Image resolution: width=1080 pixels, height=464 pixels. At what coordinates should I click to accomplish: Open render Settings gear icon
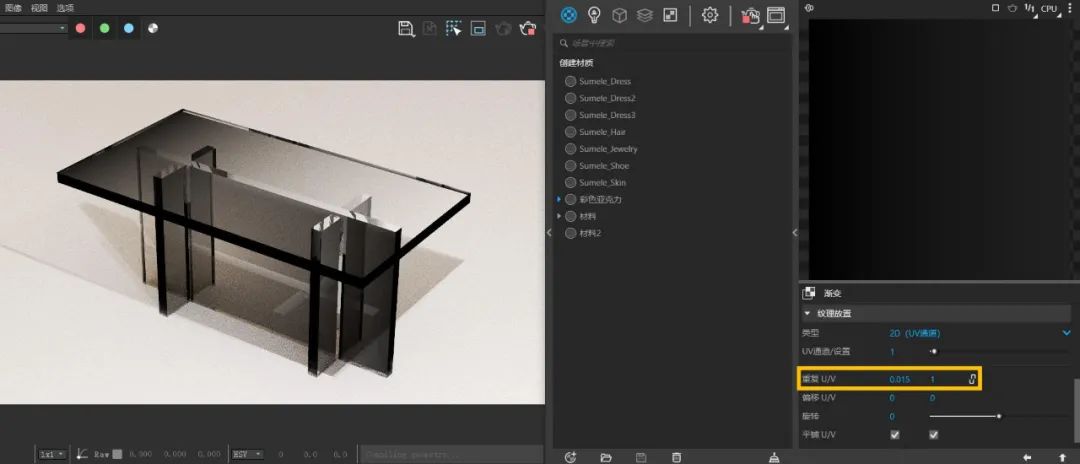(x=709, y=15)
